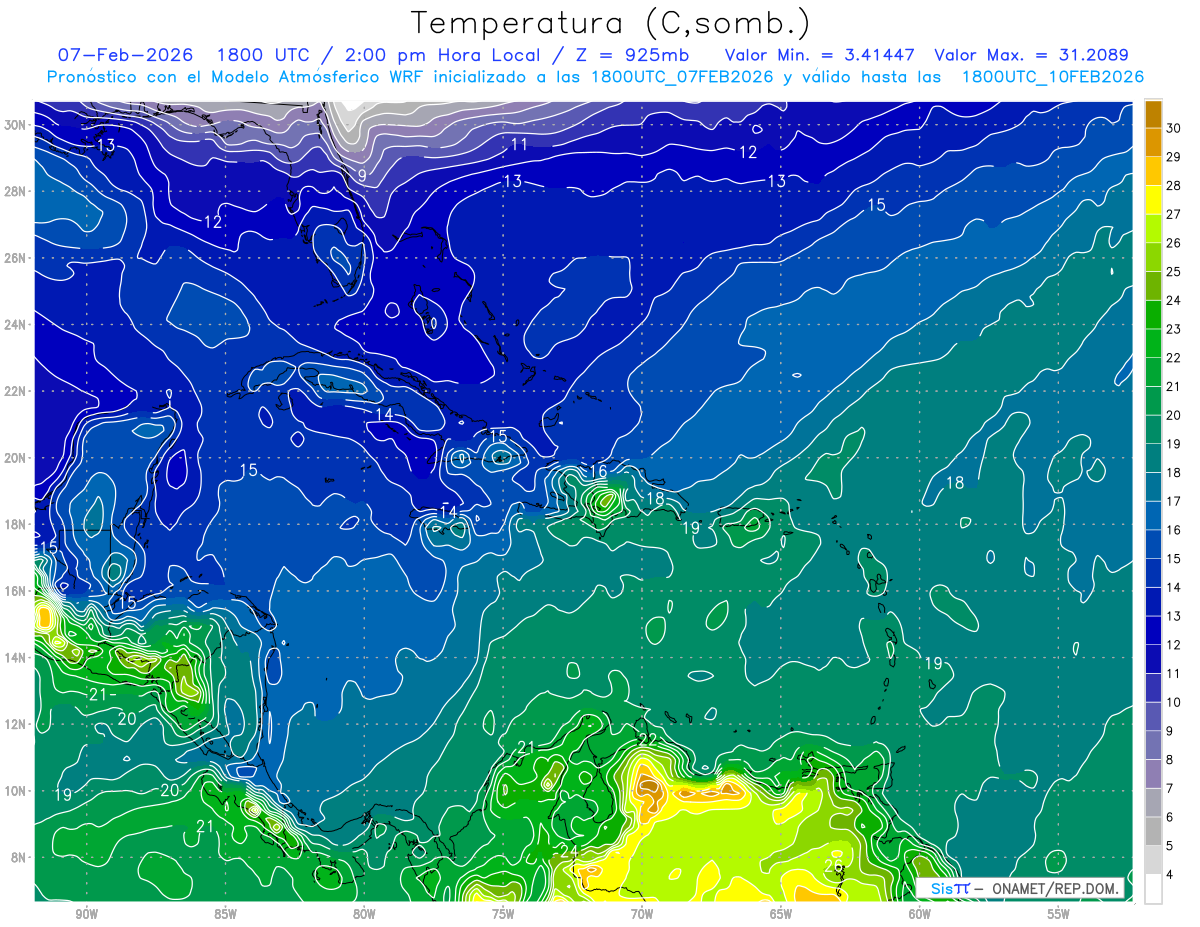
Task: Click the longitude axis label "60W"
Action: pyautogui.click(x=920, y=914)
